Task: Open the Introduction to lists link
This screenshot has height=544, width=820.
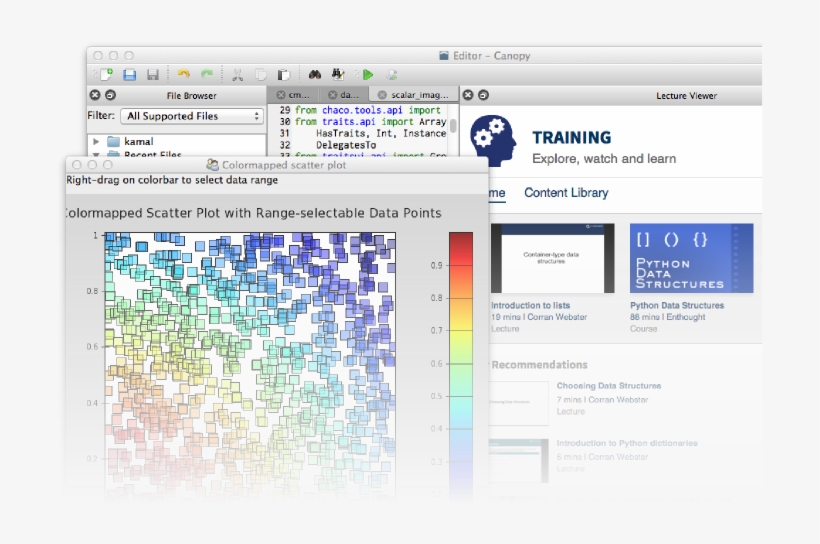Action: [x=530, y=305]
